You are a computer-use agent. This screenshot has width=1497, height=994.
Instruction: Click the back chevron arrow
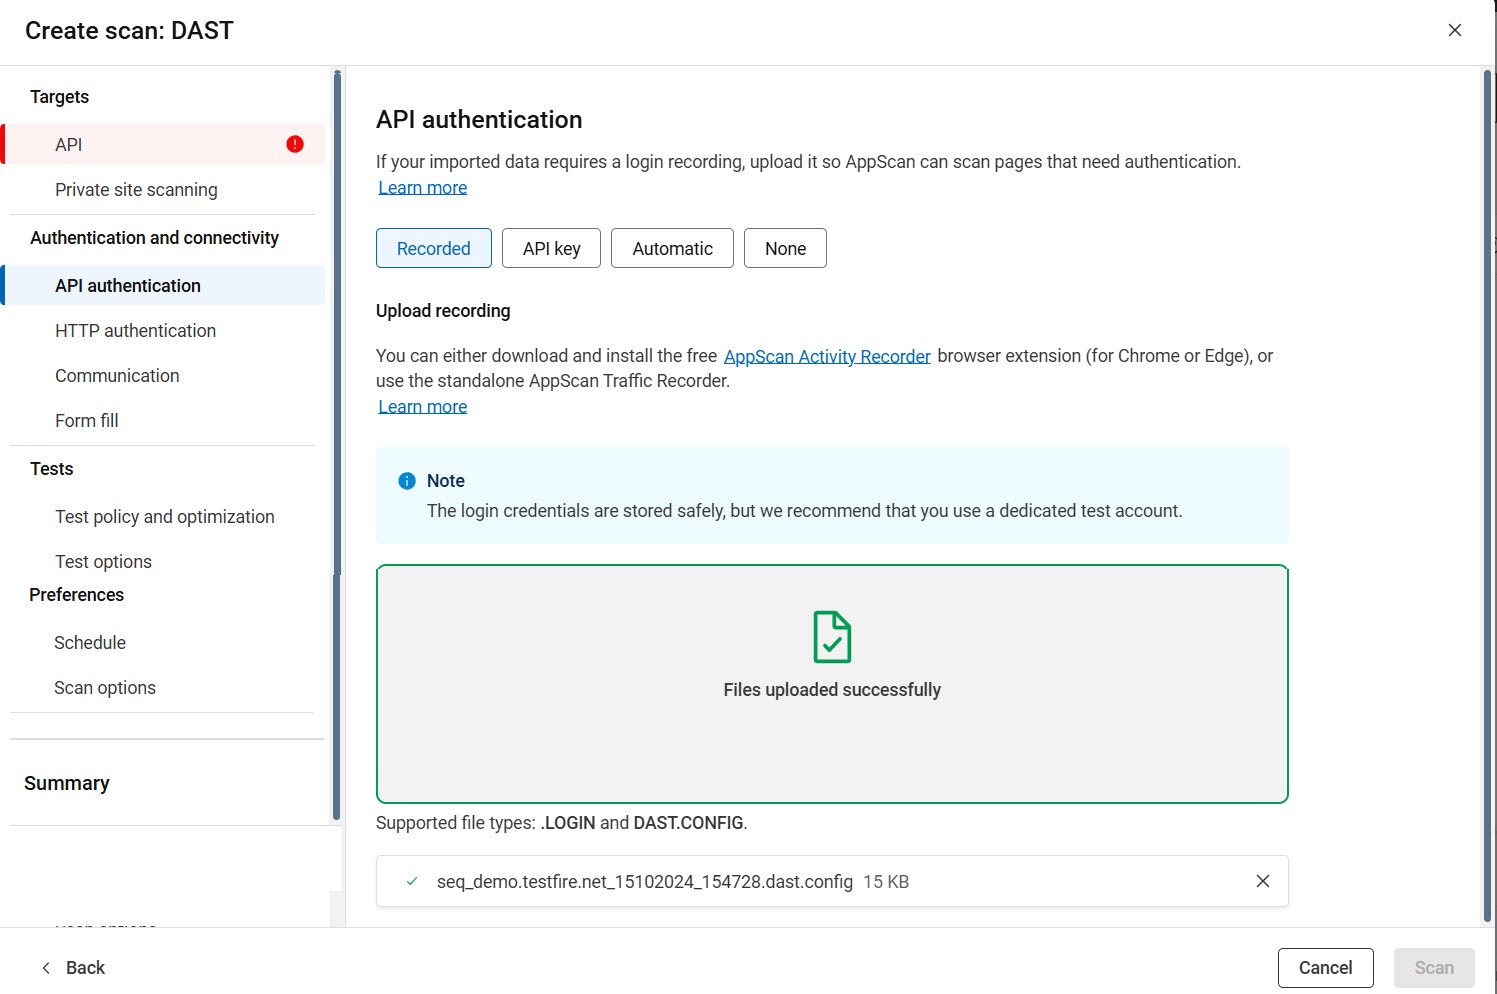click(x=46, y=967)
